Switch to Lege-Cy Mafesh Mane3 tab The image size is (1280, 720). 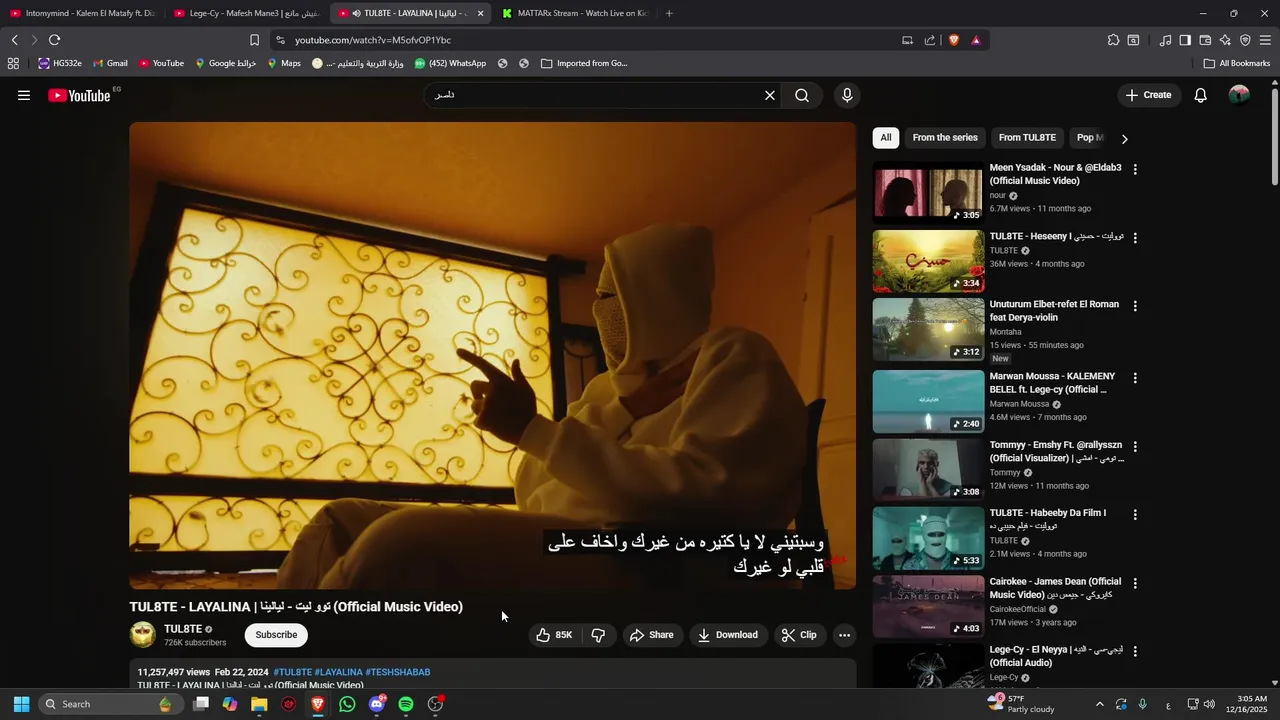[247, 13]
